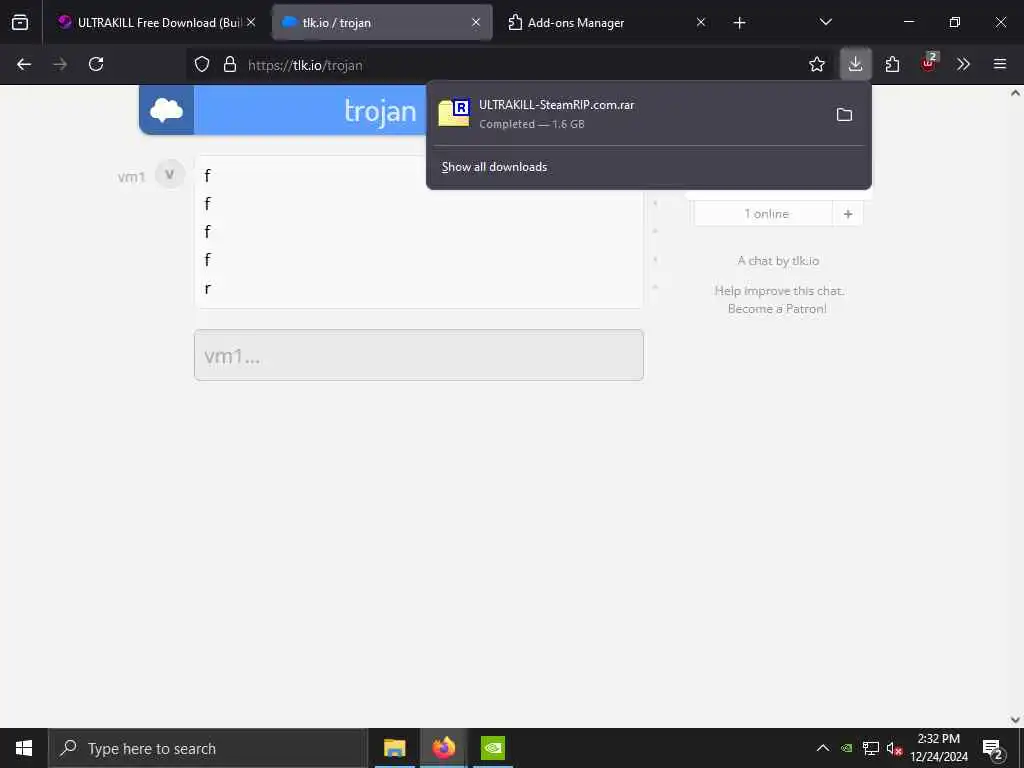Click Type here to search box
The image size is (1024, 768).
point(208,748)
